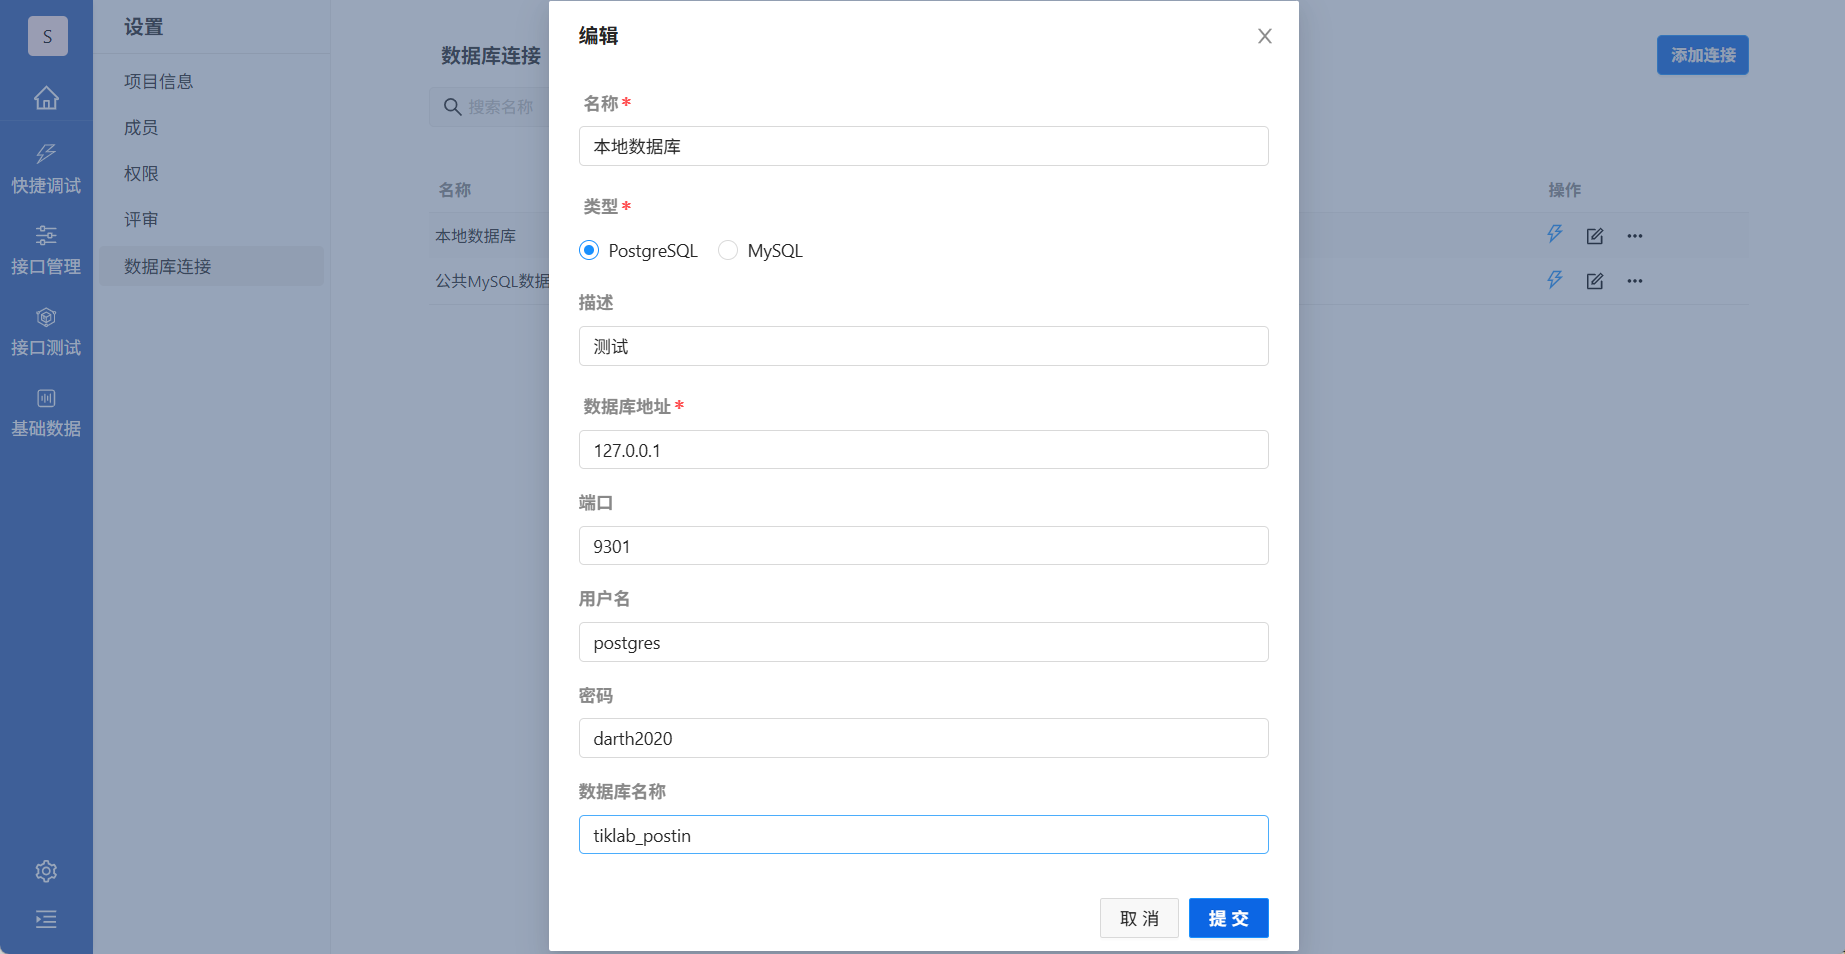Click search magnifier icon in 搜索名称 box
1845x954 pixels.
(x=452, y=106)
